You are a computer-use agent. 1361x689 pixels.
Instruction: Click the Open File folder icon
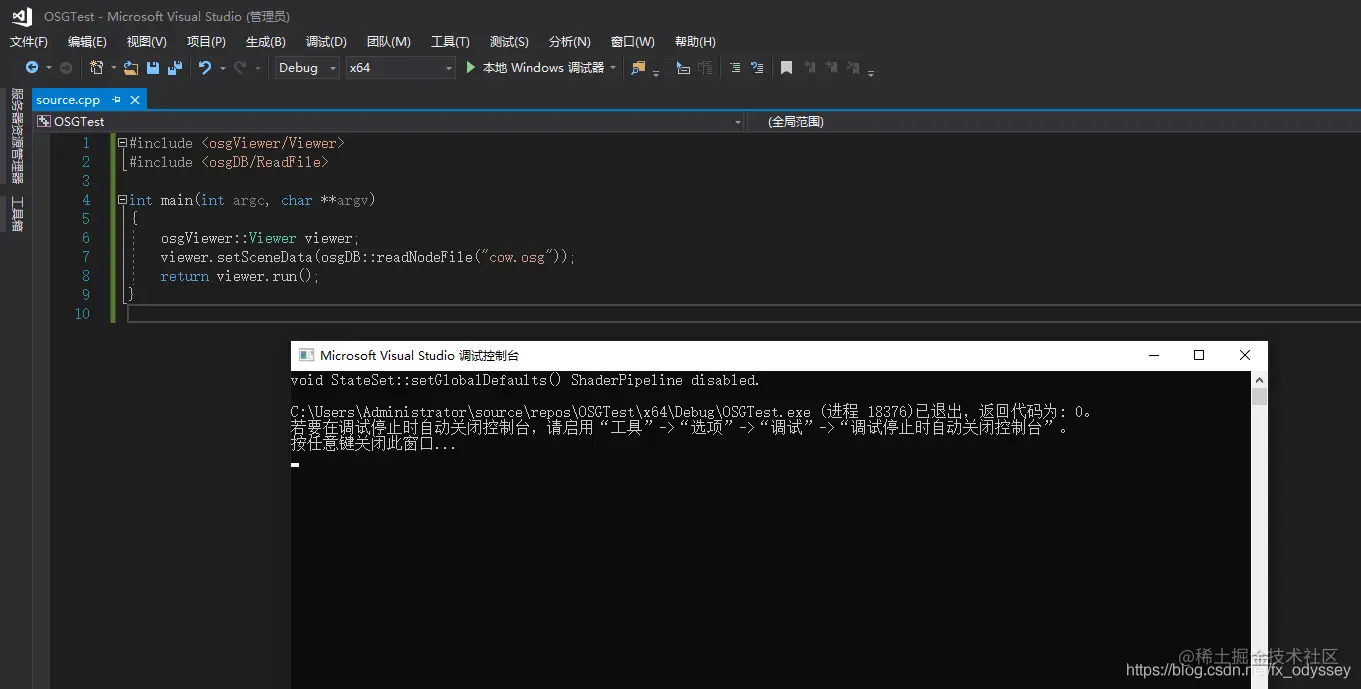point(131,68)
